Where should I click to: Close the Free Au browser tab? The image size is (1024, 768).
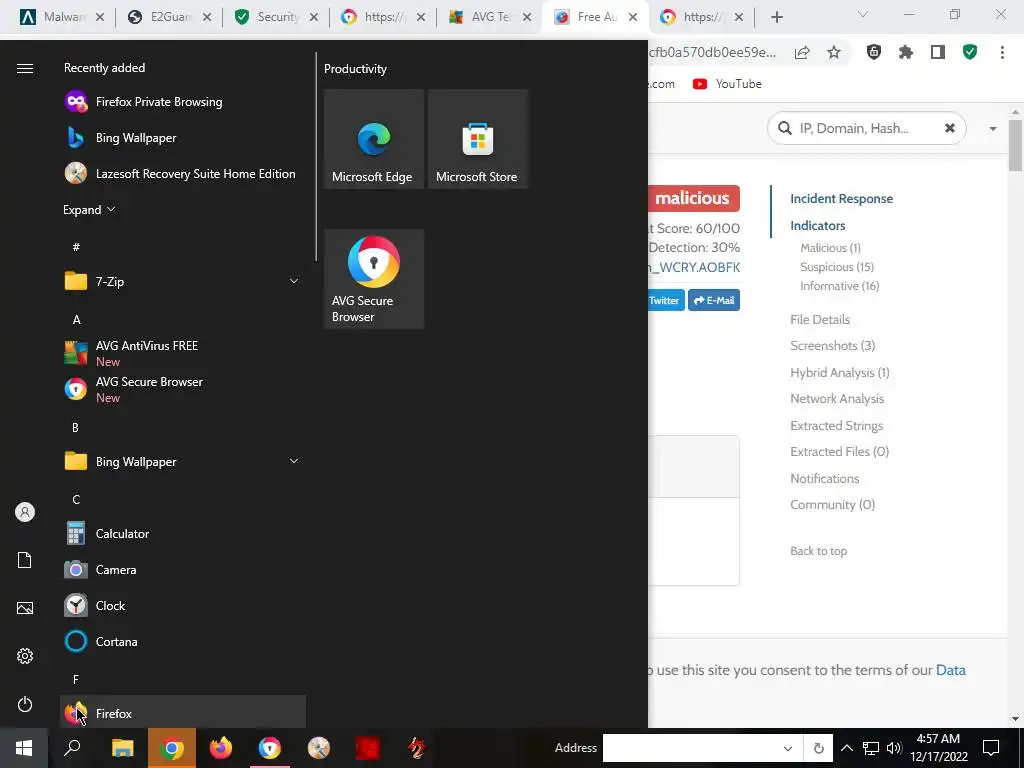click(x=633, y=17)
